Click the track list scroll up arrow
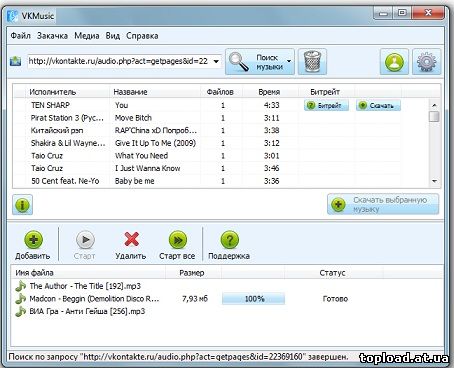The width and height of the screenshot is (454, 368). point(434,105)
